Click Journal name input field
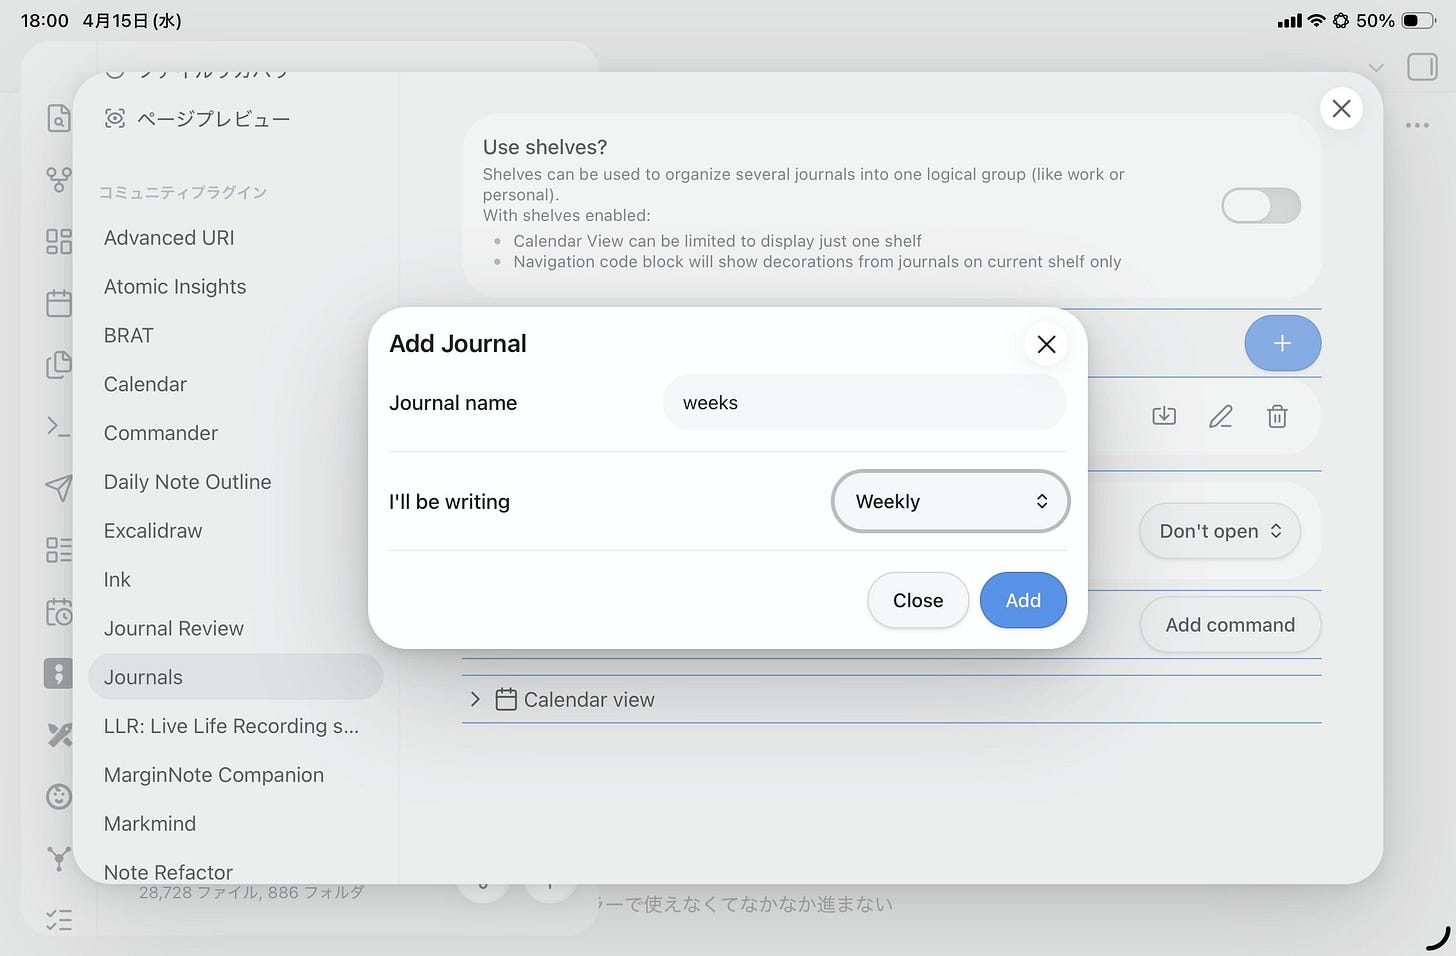Viewport: 1456px width, 956px height. [865, 403]
